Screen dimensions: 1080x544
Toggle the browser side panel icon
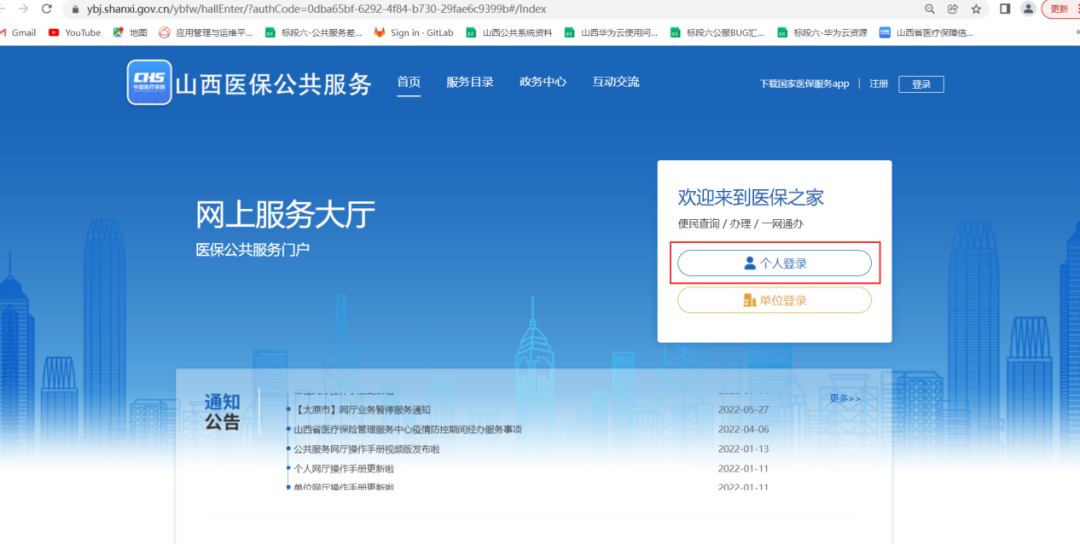pos(1005,9)
